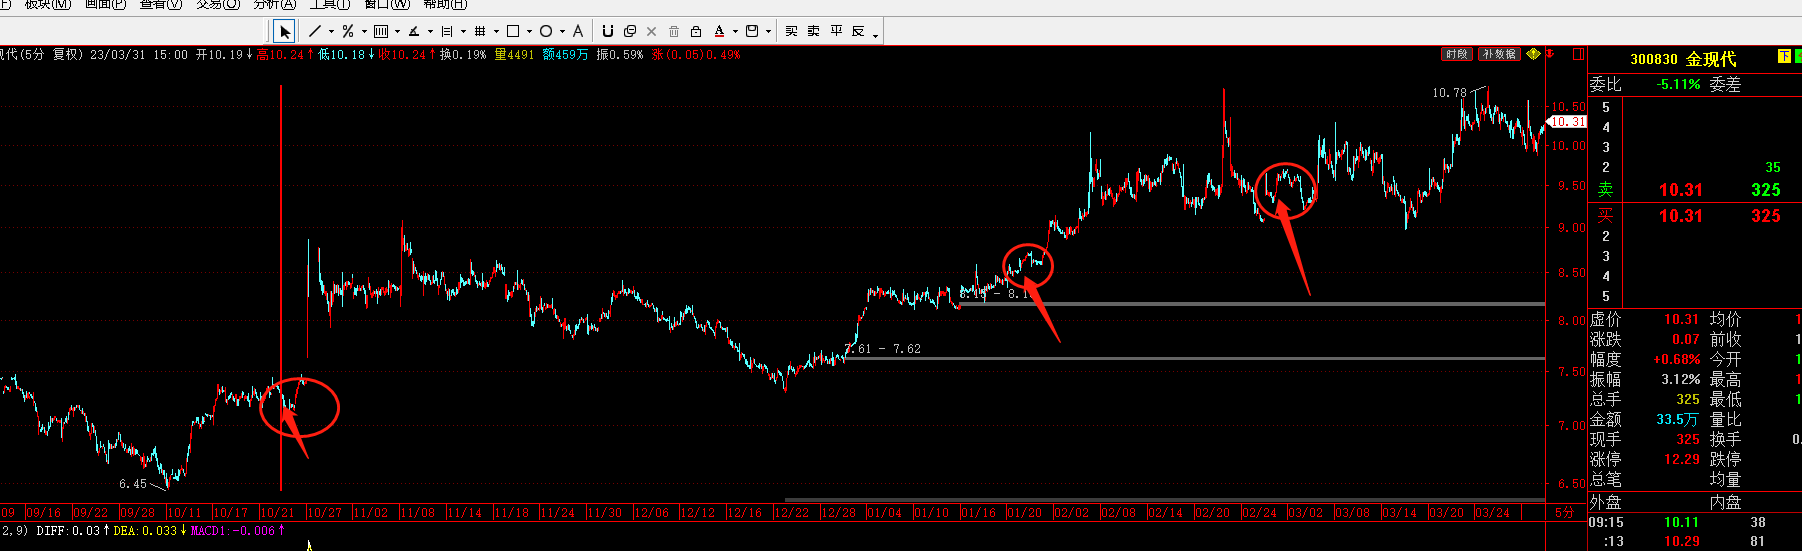
Task: Click the 涨停 limit-up value 12.29
Action: pyautogui.click(x=1682, y=459)
